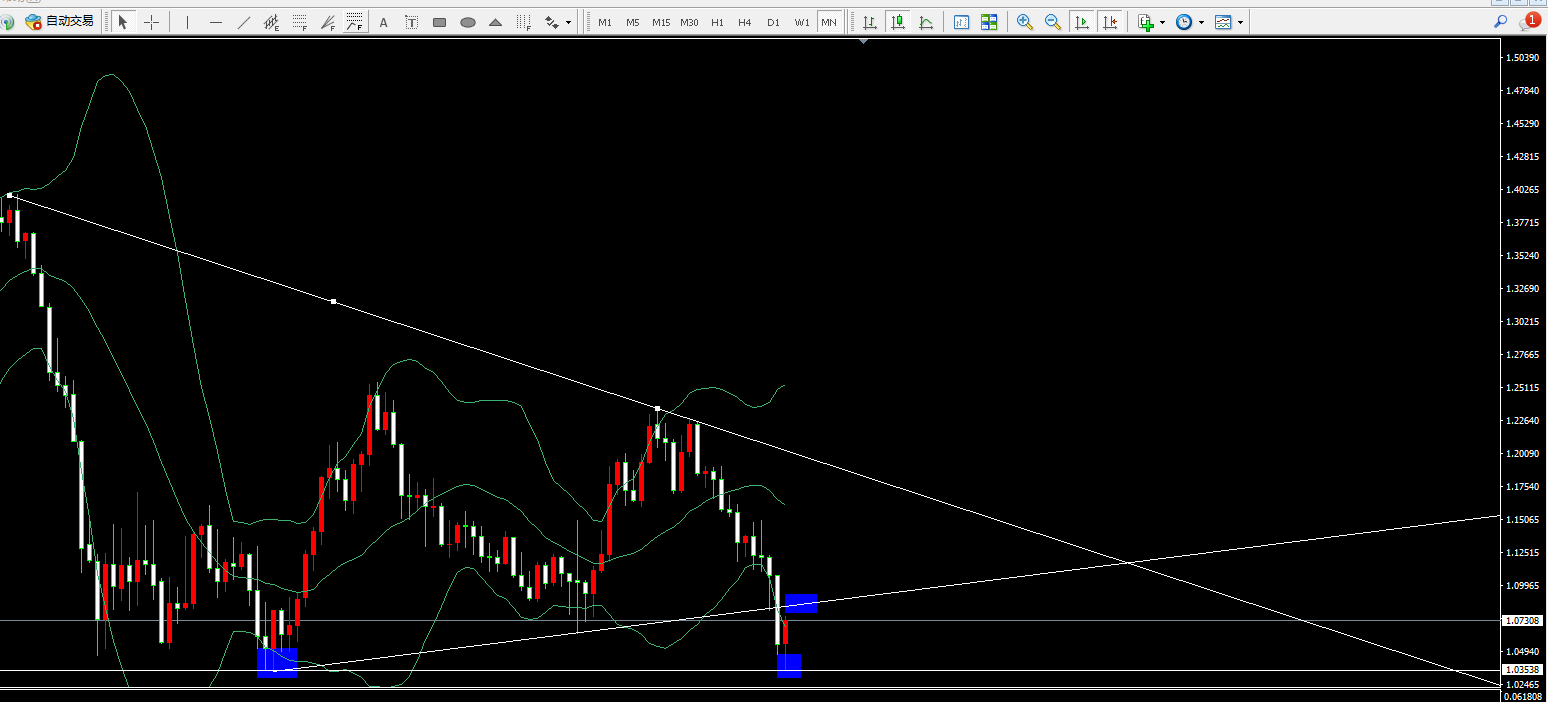Open the notifications chat bubble
Screen dimensions: 1548x702
pos(1530,21)
